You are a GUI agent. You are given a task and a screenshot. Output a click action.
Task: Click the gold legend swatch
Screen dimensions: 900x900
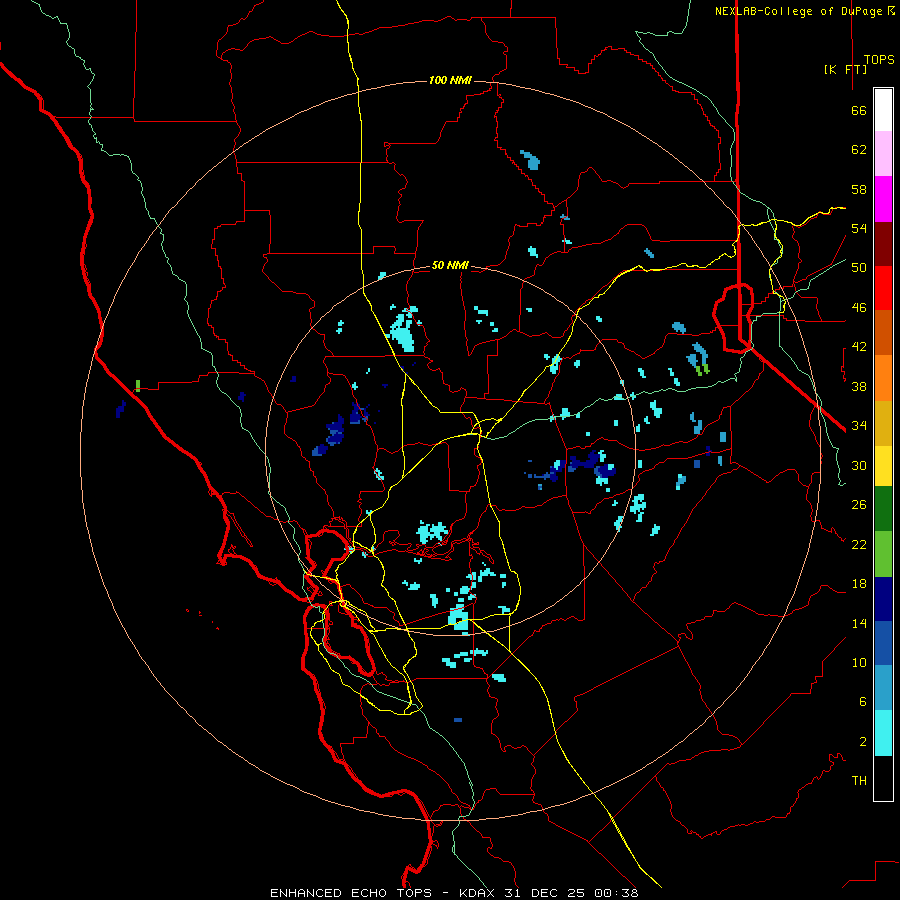pos(883,423)
